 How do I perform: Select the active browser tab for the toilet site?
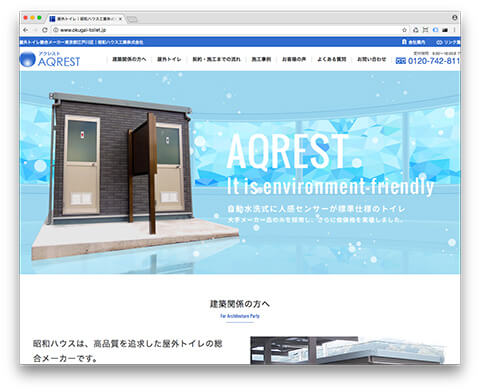[86, 19]
